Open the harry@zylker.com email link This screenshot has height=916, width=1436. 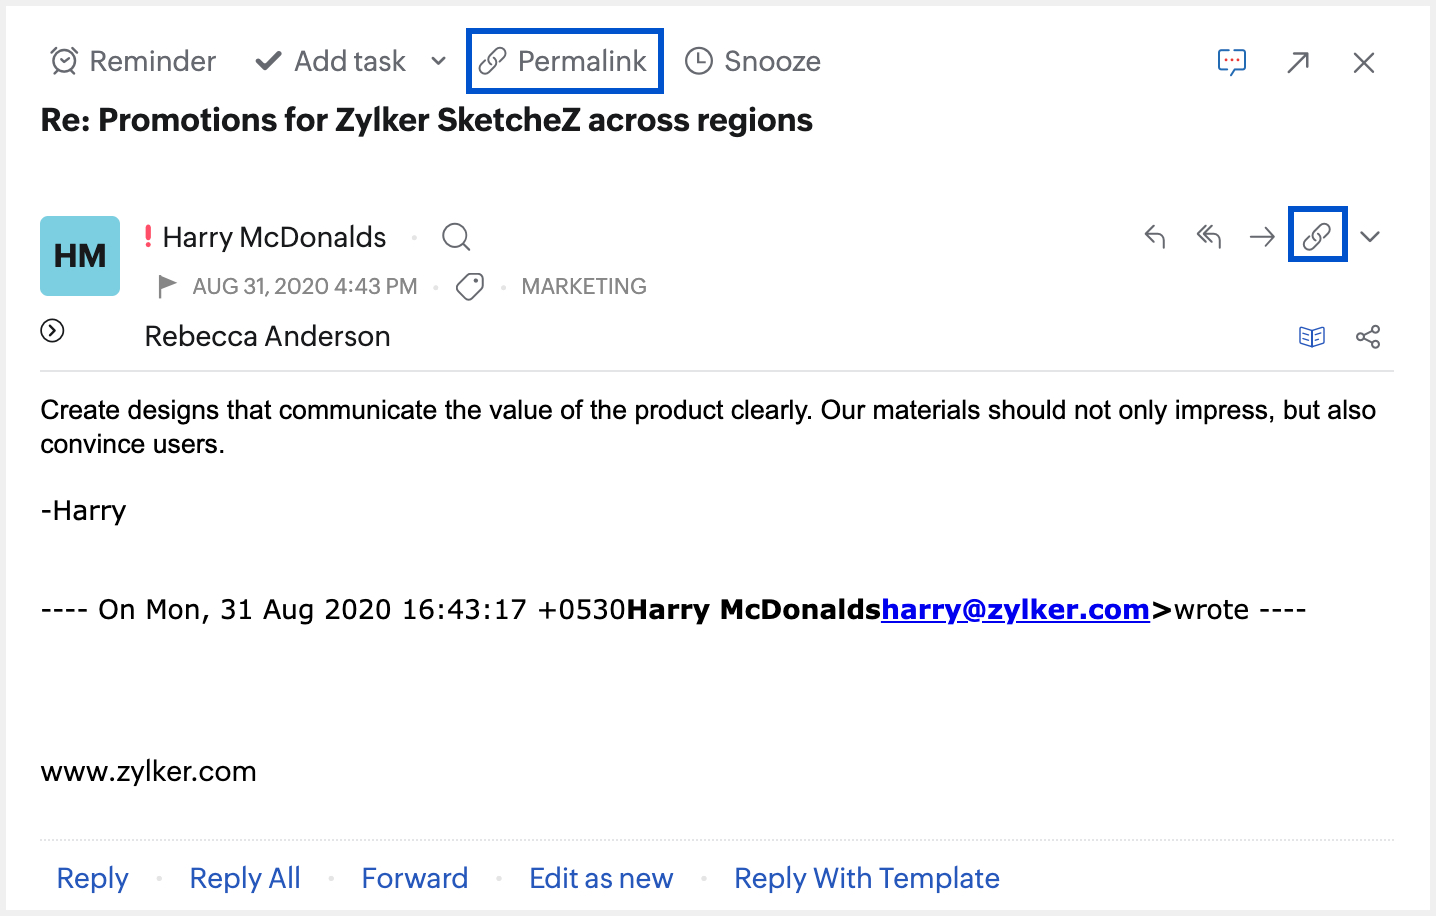click(1015, 610)
